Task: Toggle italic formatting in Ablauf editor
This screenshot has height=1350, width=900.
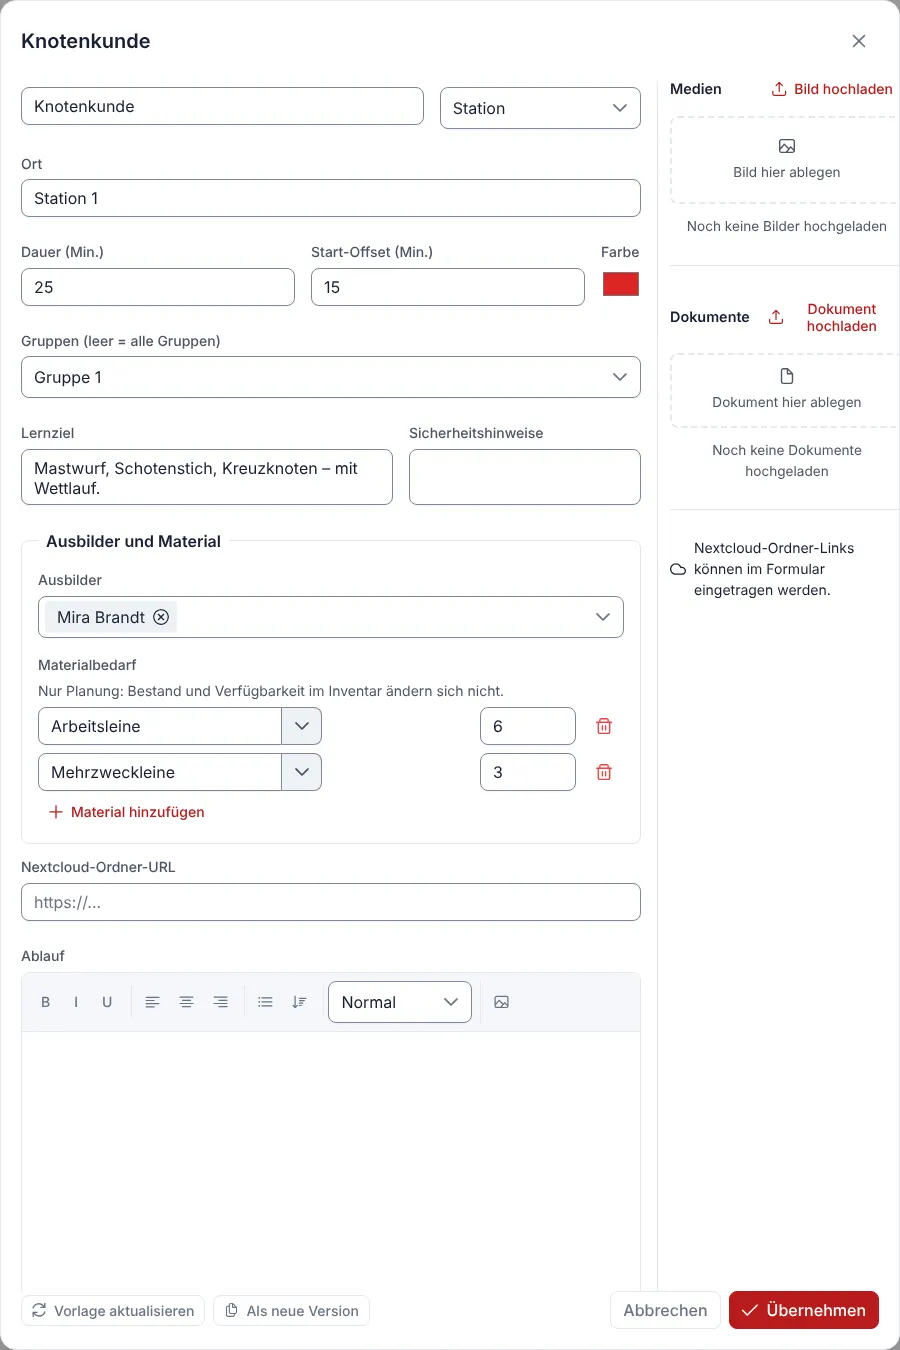Action: 76,1002
